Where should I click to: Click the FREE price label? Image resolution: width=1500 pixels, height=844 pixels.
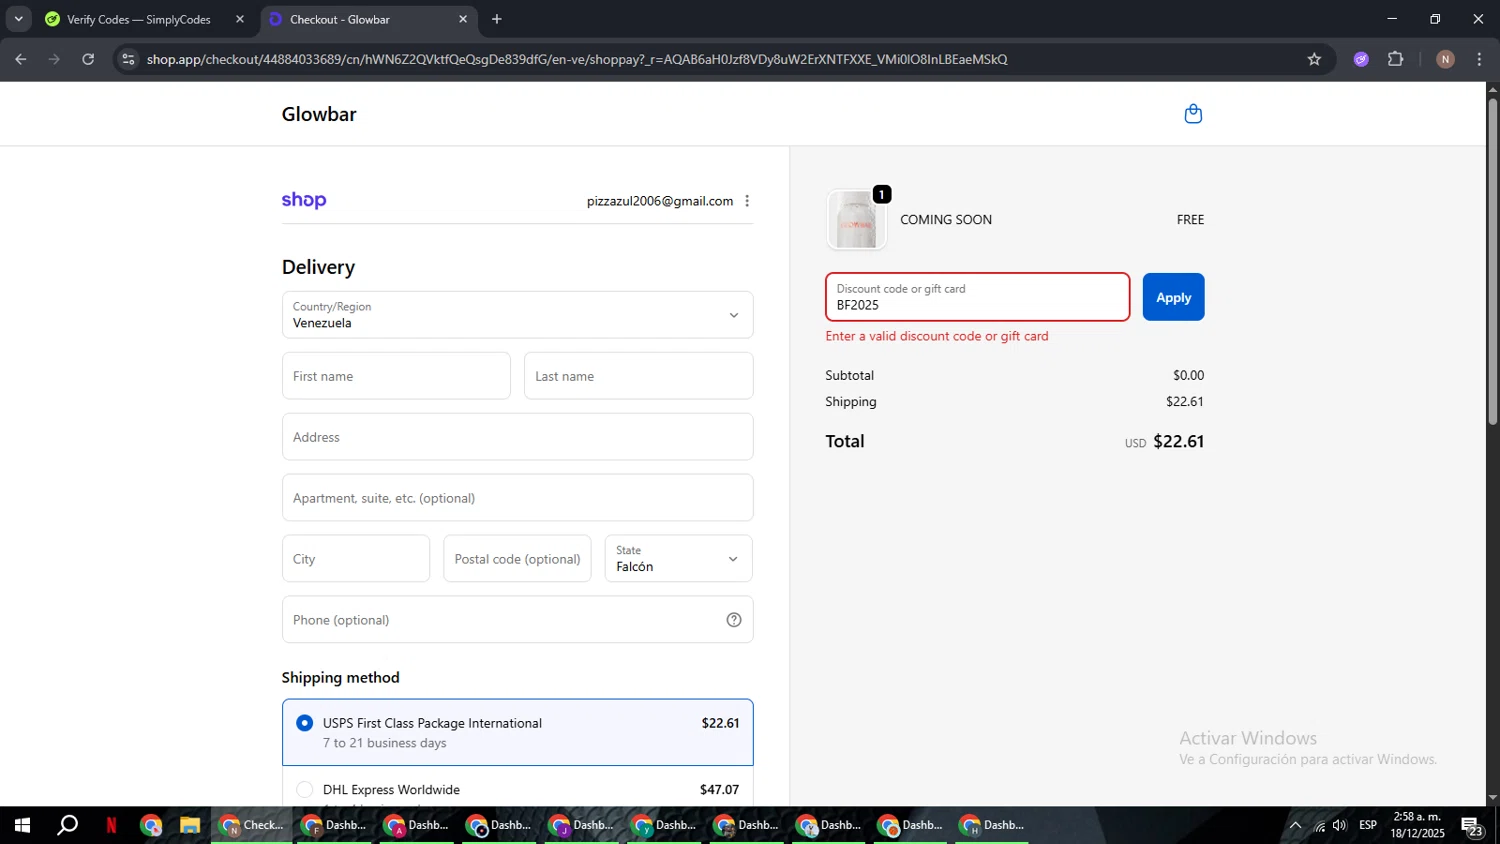coord(1190,219)
